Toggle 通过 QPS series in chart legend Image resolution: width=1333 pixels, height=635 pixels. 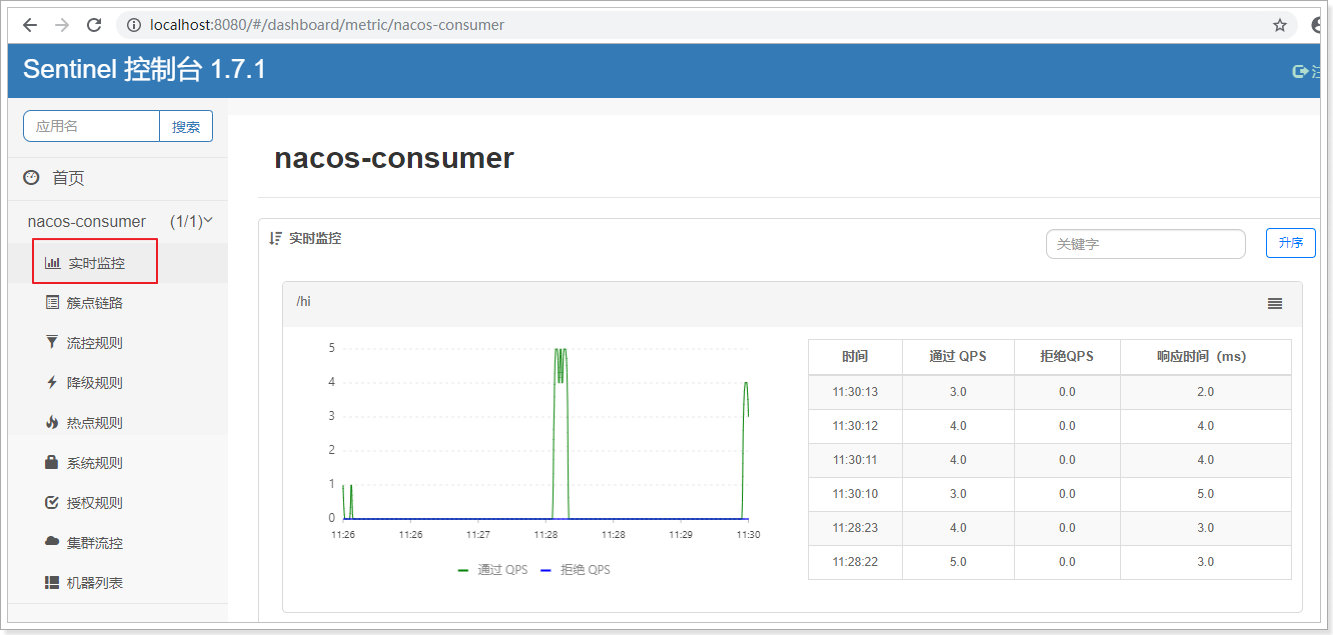click(492, 570)
